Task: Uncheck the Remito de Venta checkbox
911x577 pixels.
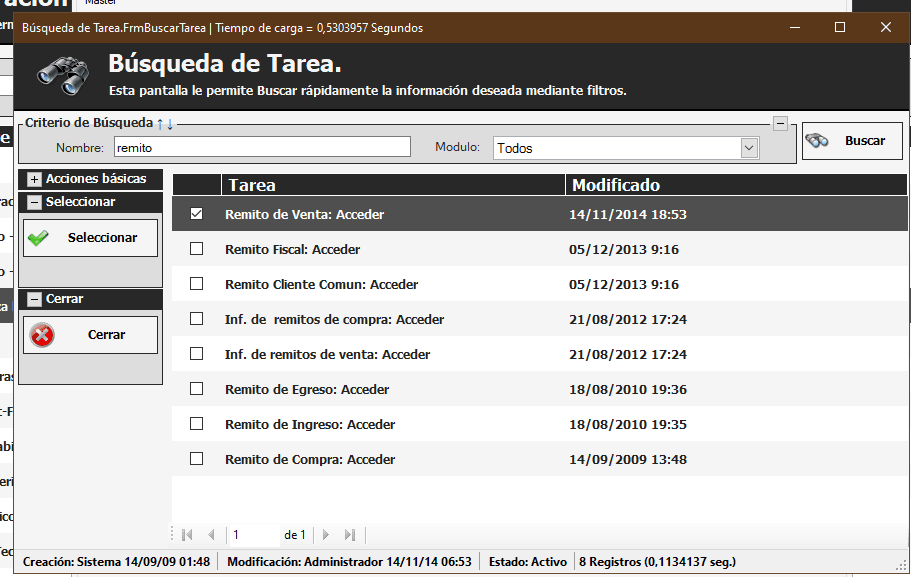Action: point(196,214)
